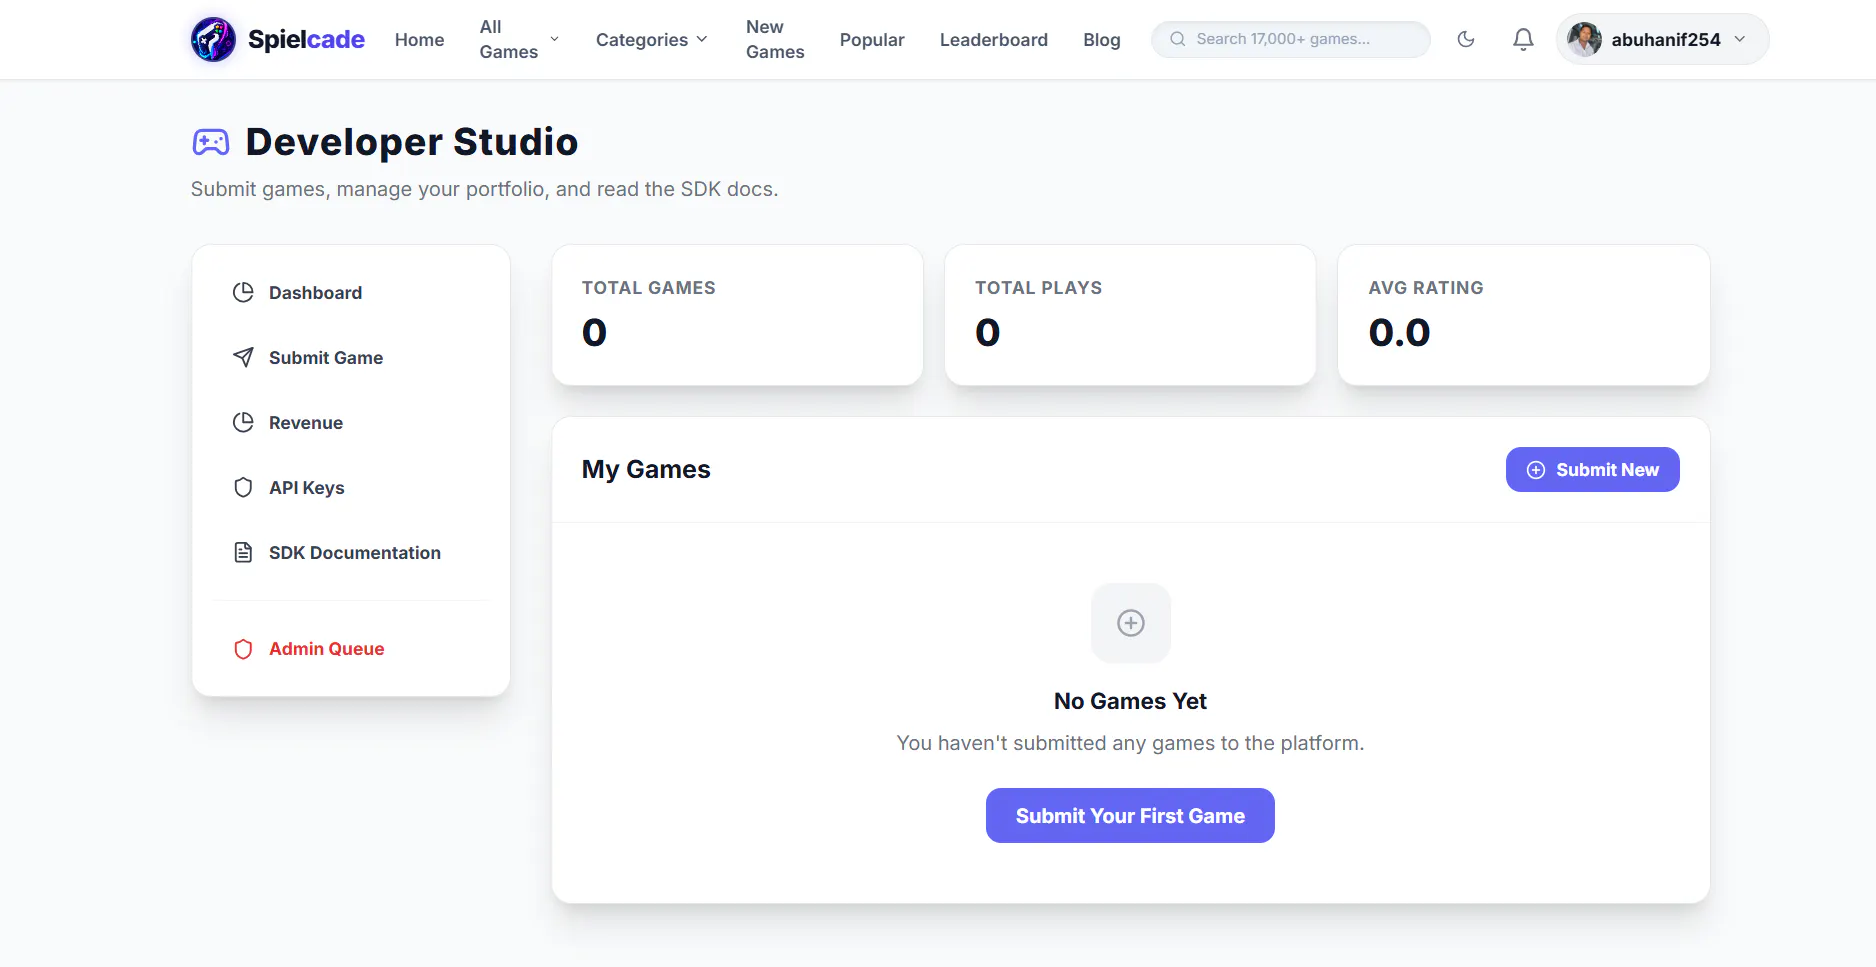Click the Spielcade logo icon
Viewport: 1876px width, 967px height.
213,39
